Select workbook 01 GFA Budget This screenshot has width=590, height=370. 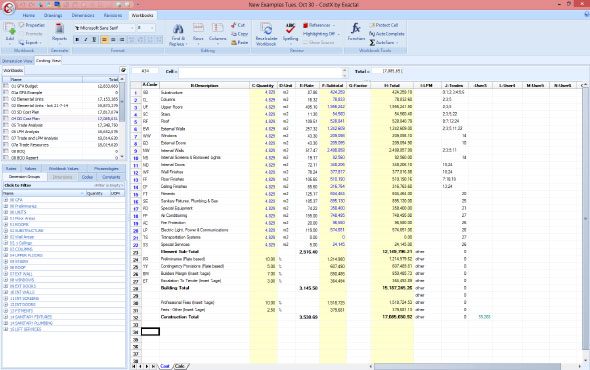(x=60, y=86)
